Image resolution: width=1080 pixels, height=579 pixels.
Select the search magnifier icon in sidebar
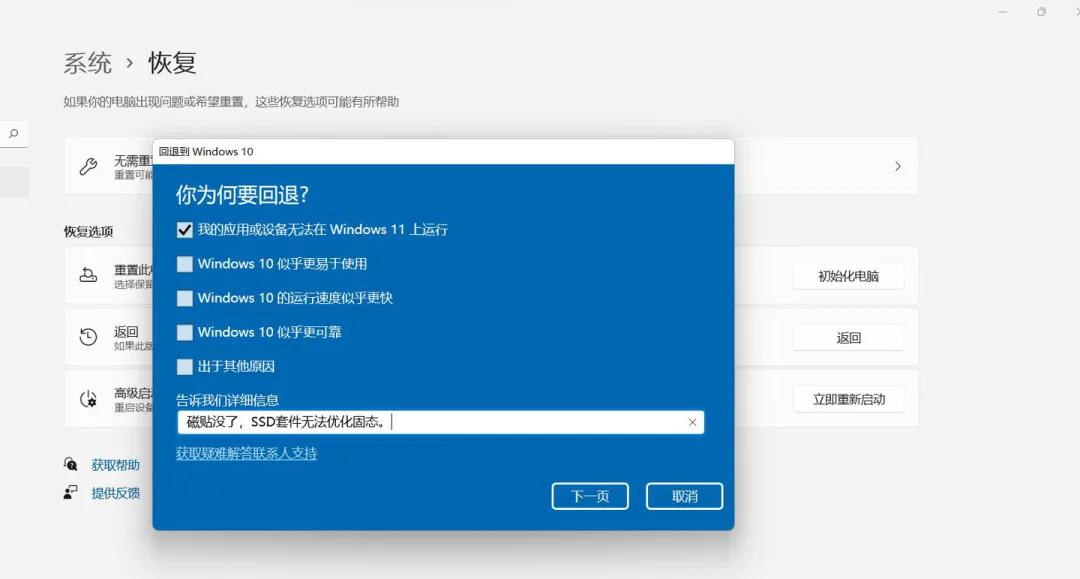click(x=14, y=133)
